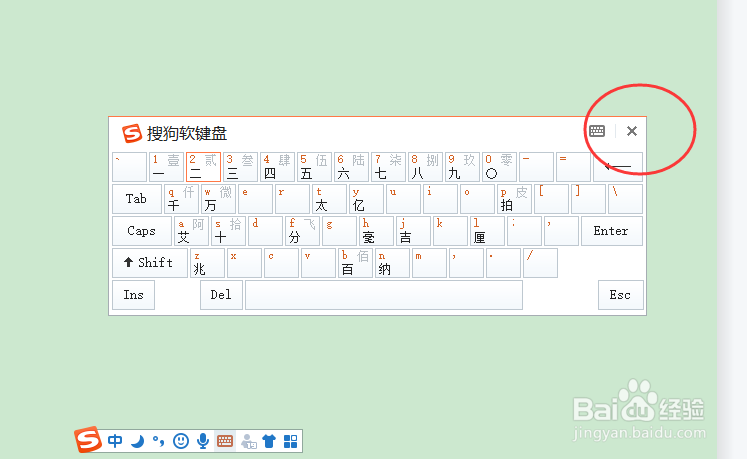Screen dimensions: 747x459
Task: Open the user account icon with badge 19
Action: coord(248,441)
